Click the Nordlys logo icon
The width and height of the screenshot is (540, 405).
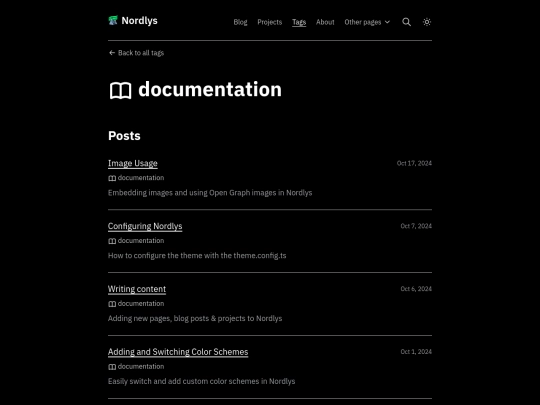[113, 21]
